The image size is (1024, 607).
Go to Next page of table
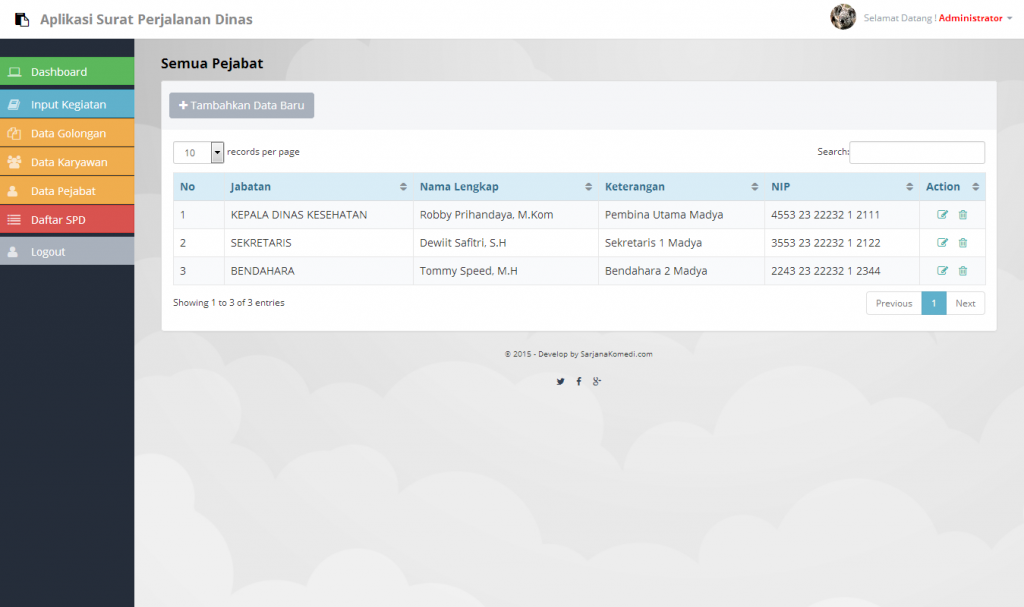point(965,303)
